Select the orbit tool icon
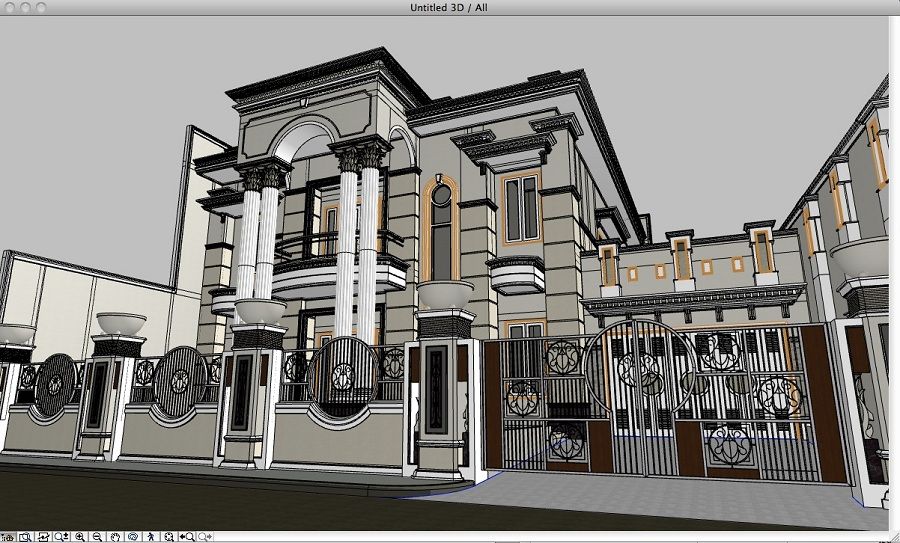This screenshot has height=543, width=900. 133,537
